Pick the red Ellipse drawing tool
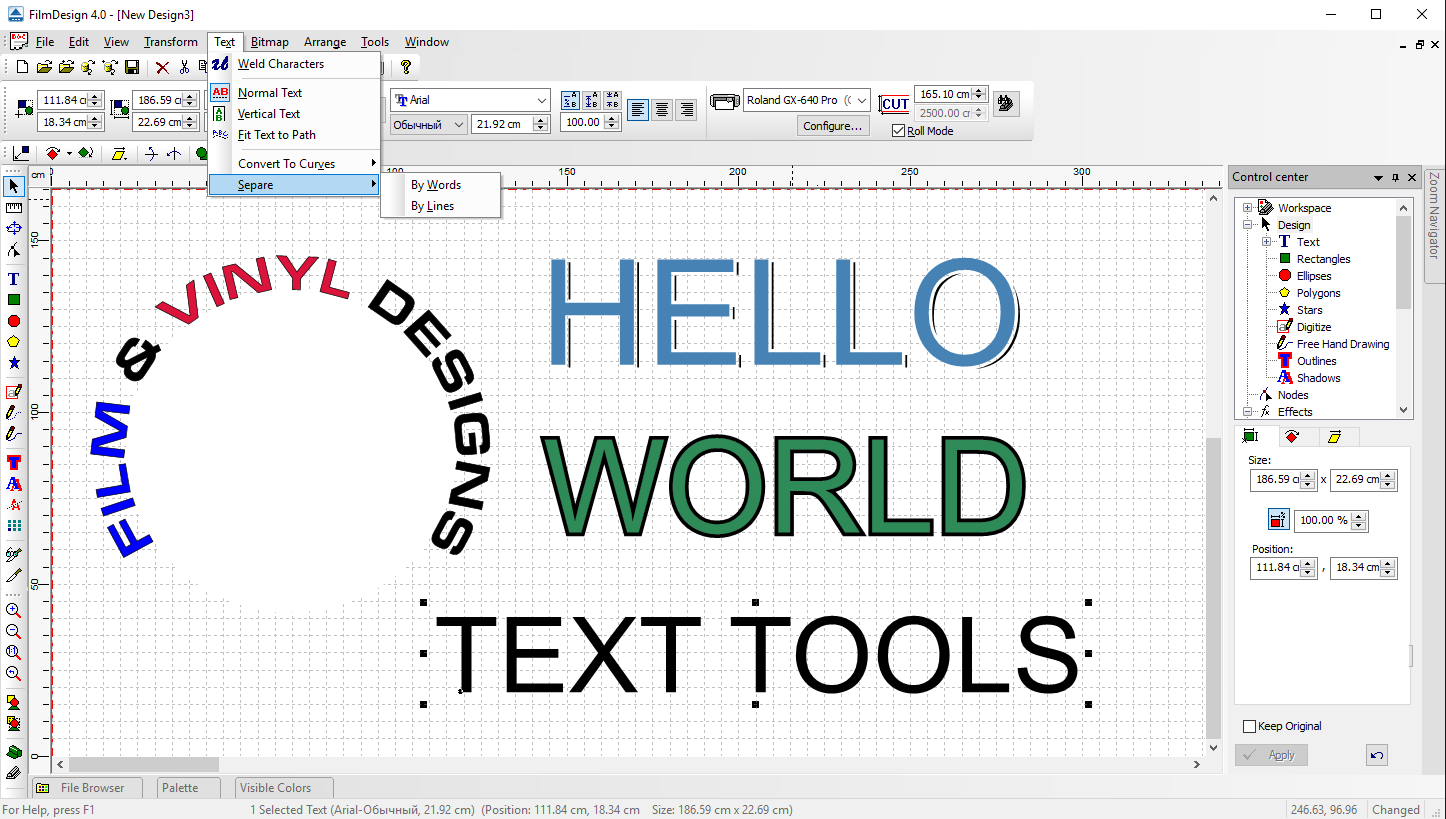Image resolution: width=1446 pixels, height=819 pixels. (x=14, y=321)
